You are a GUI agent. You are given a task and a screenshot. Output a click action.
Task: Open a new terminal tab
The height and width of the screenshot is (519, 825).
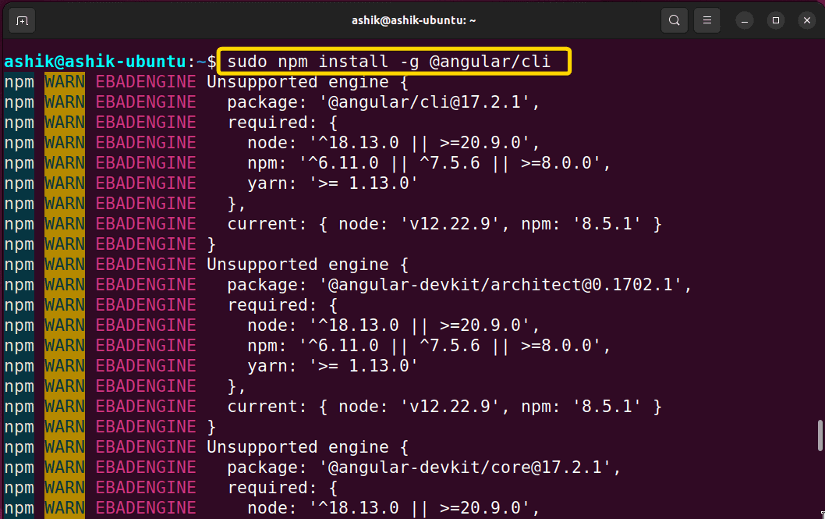coord(22,21)
